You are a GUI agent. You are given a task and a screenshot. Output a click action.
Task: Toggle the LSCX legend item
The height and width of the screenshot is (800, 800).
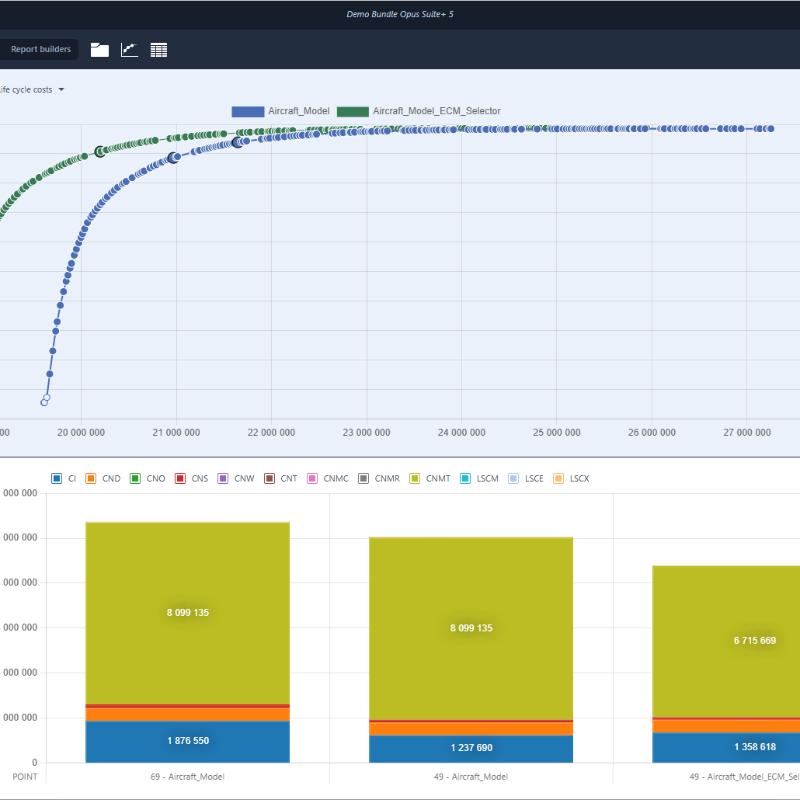point(571,479)
